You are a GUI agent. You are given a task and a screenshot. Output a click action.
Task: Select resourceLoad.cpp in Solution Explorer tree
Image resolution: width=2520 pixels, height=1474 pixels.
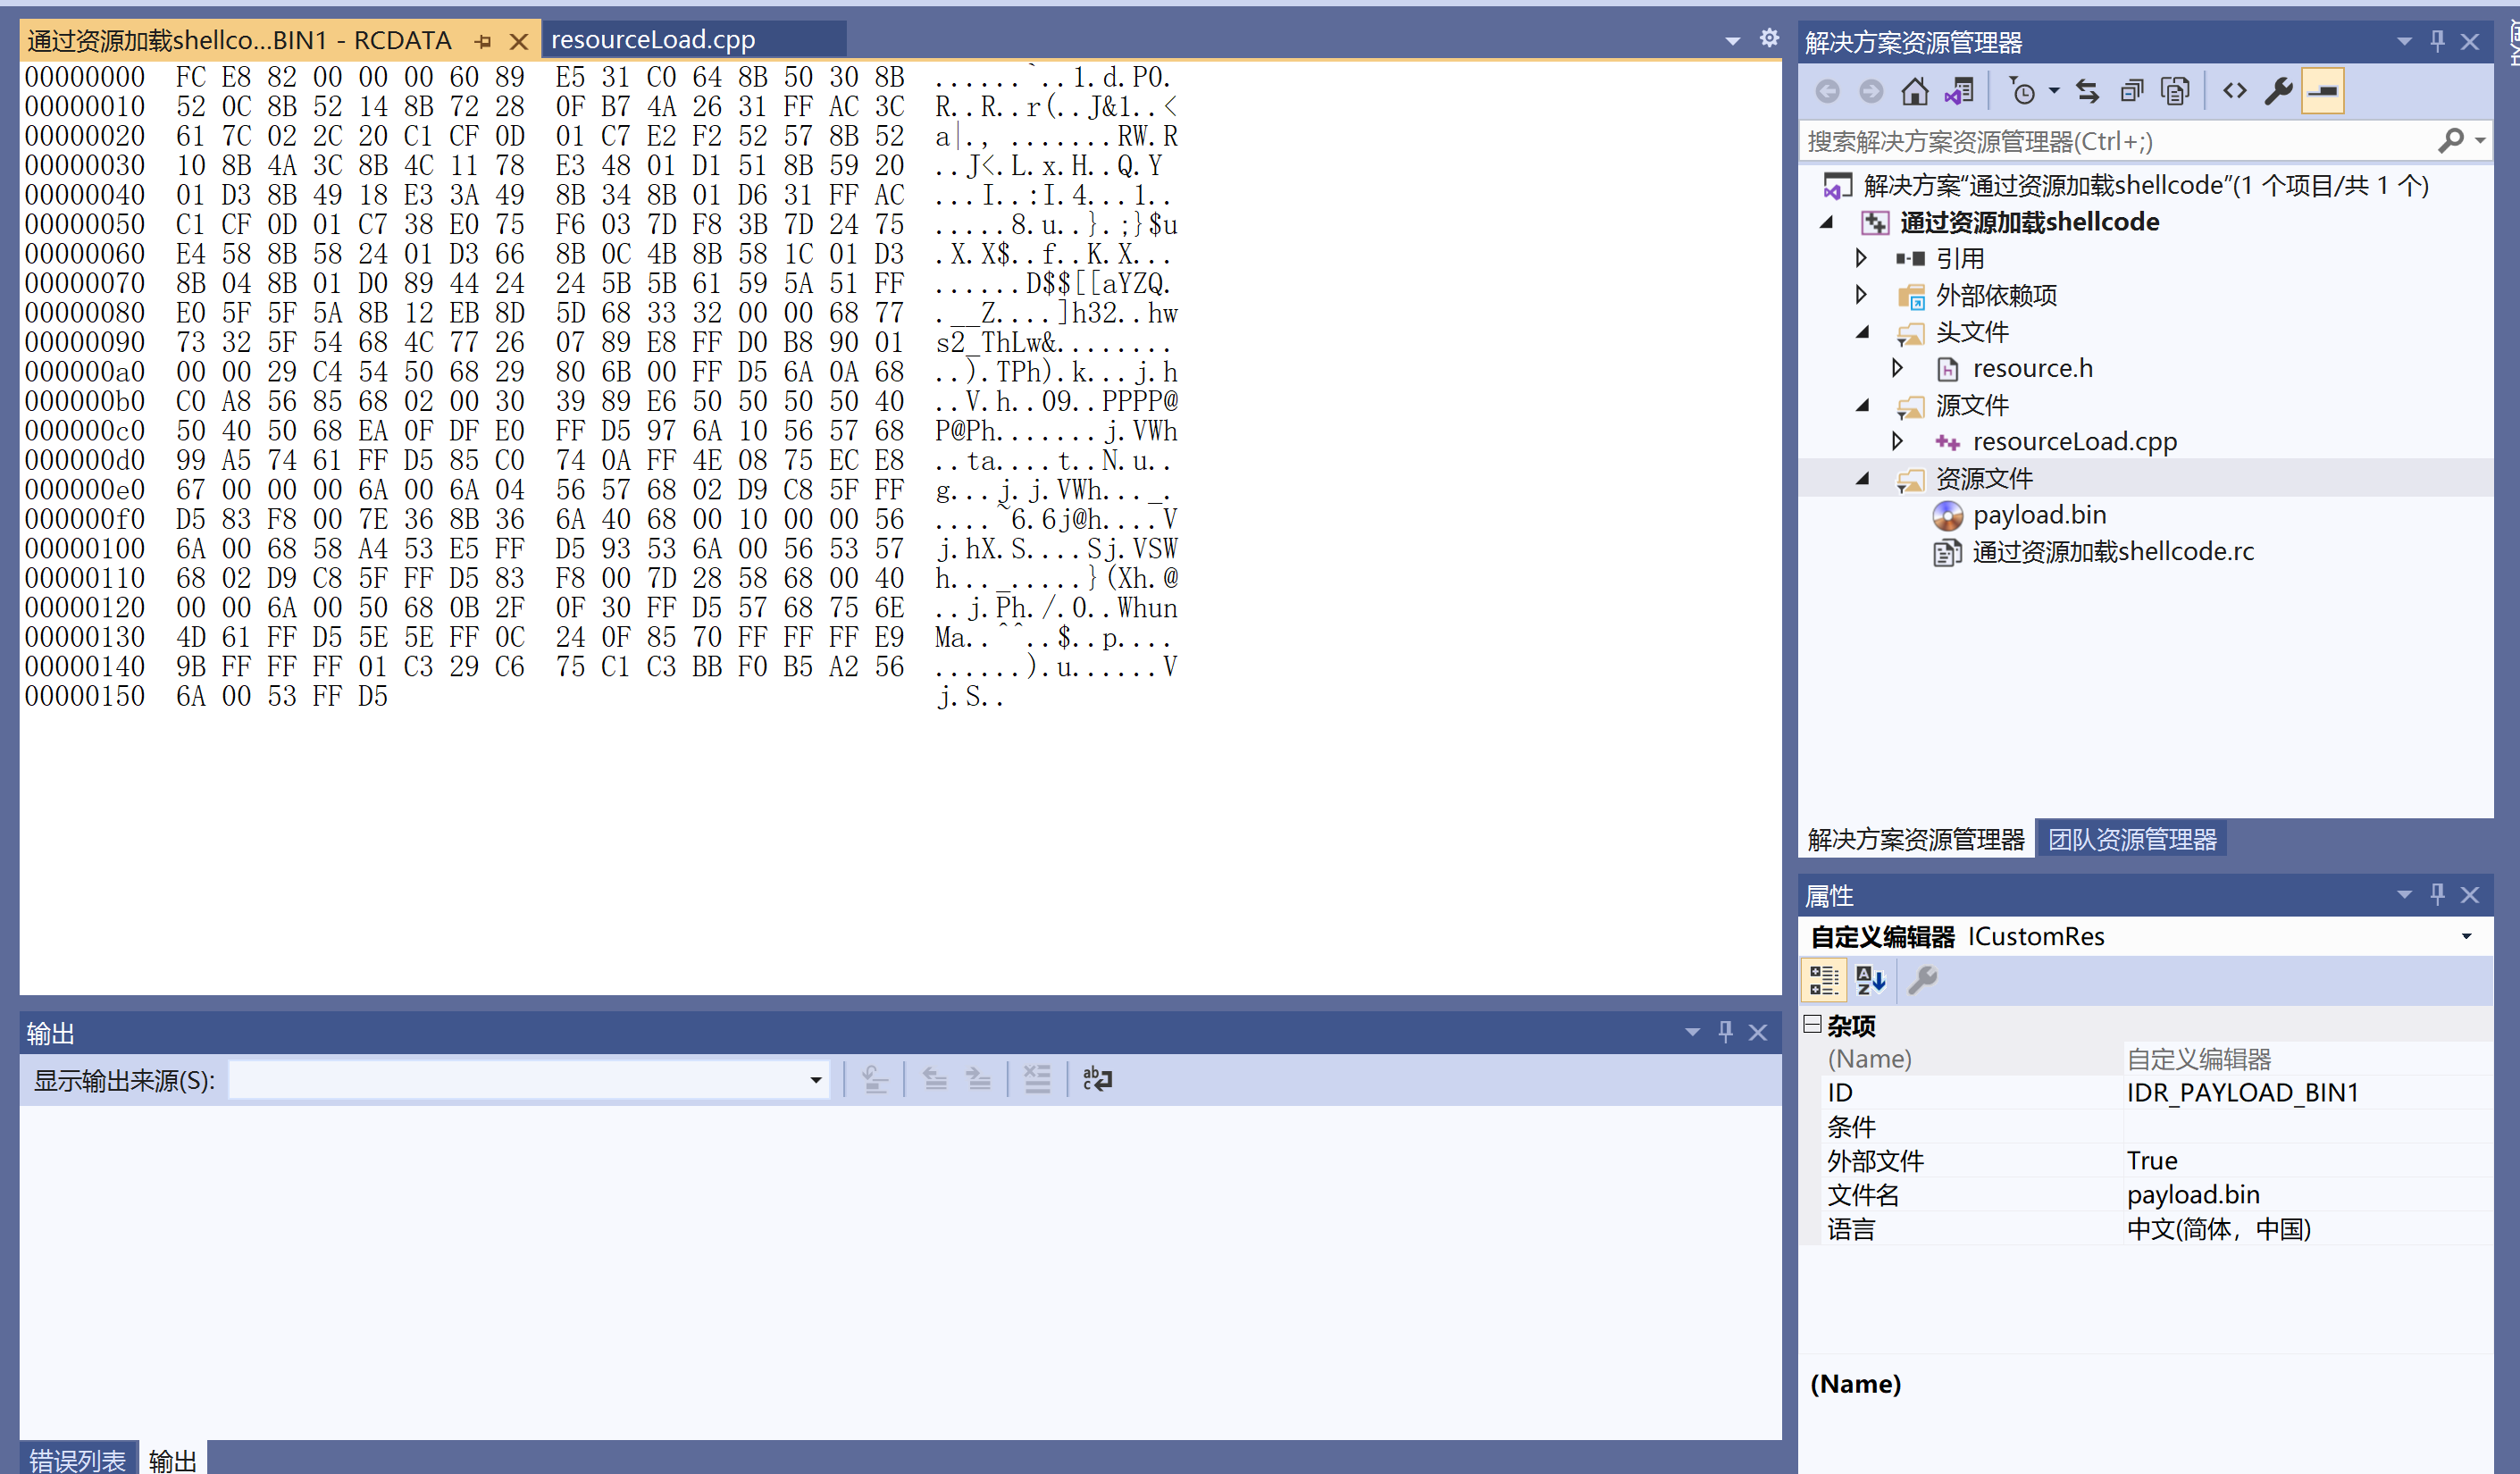point(2074,441)
